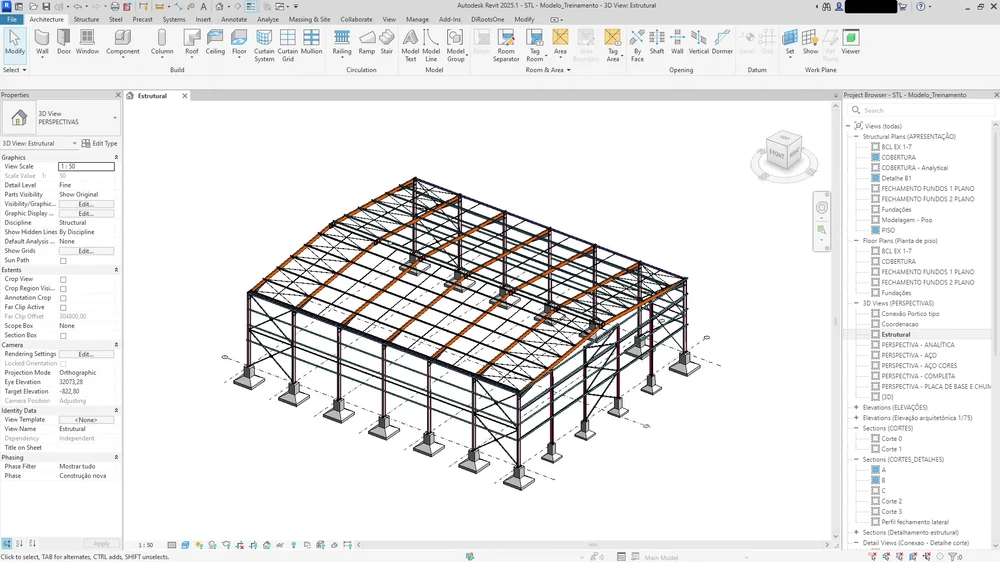The image size is (1000, 562).
Task: Select the Door tool
Action: (64, 42)
